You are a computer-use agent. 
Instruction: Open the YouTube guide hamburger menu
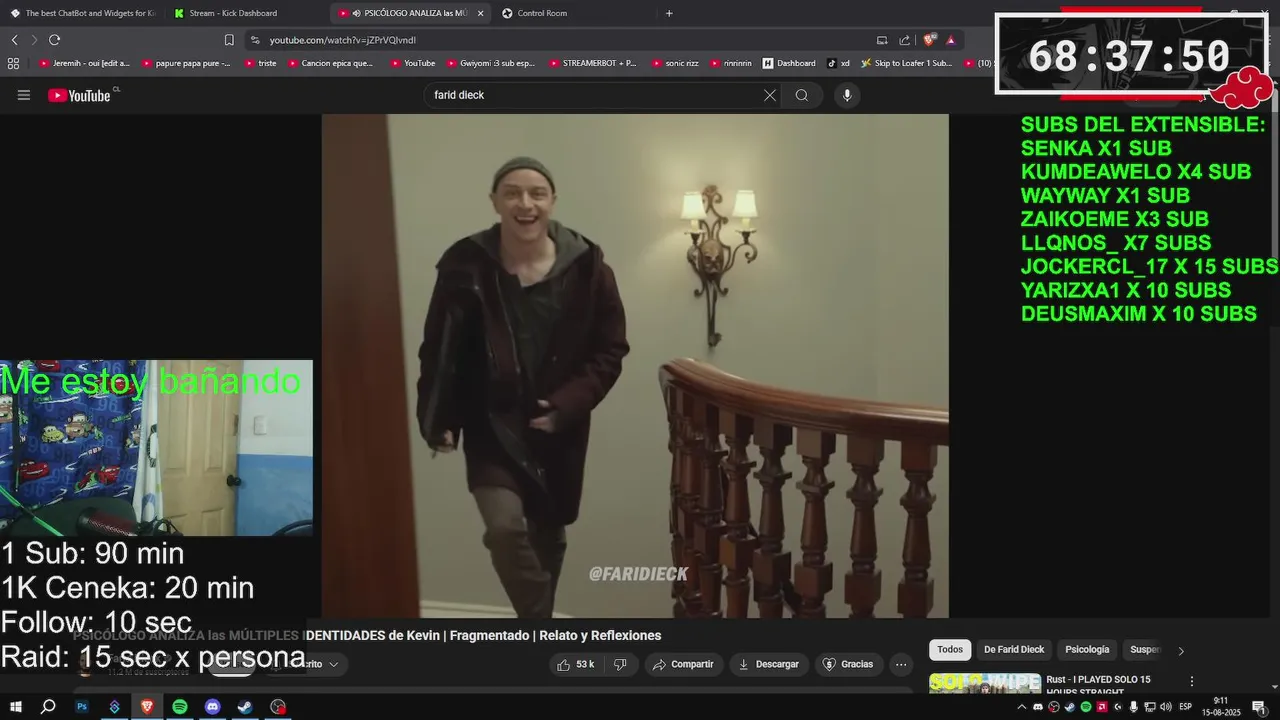[x=24, y=95]
